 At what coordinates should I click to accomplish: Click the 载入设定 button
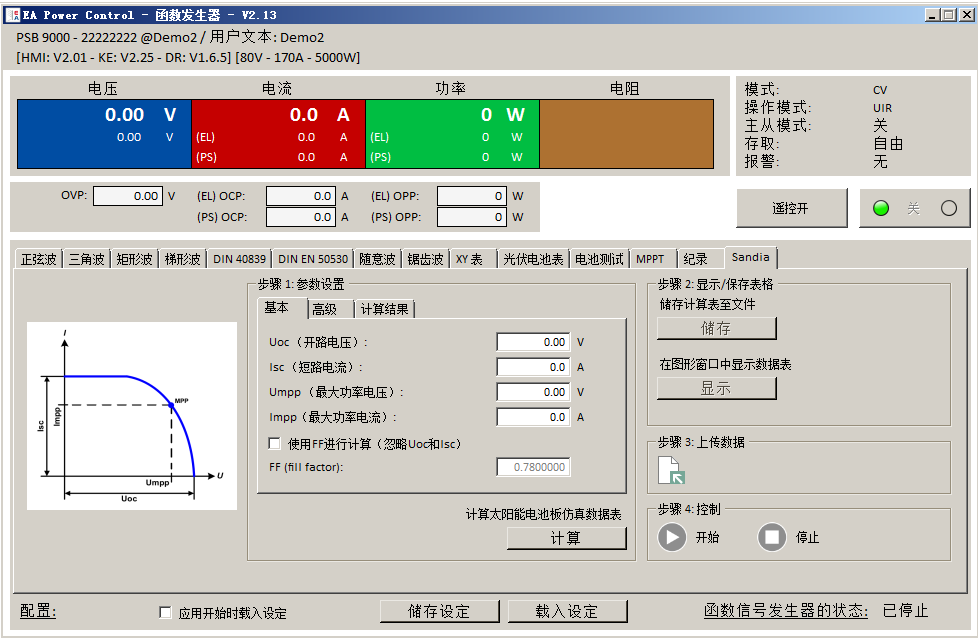568,611
